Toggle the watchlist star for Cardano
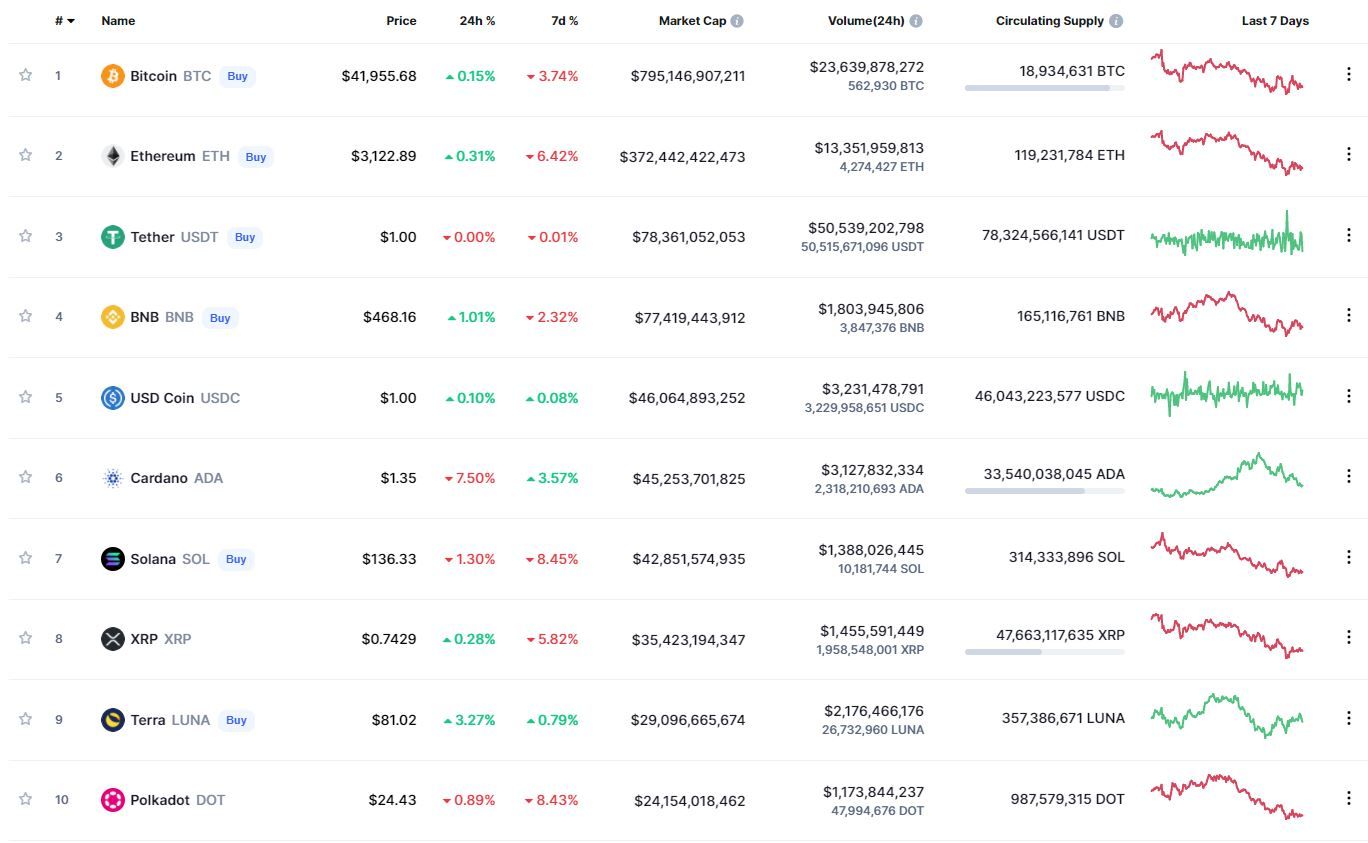Image resolution: width=1368 pixels, height=843 pixels. point(26,477)
